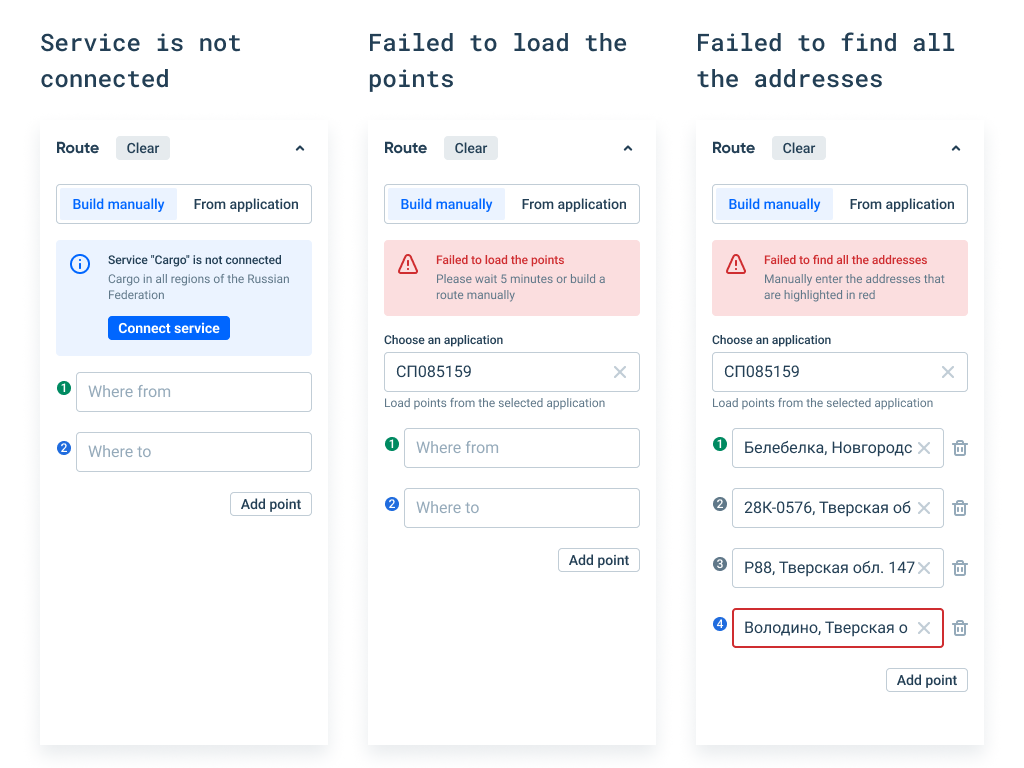This screenshot has width=1024, height=768.
Task: Collapse the Route panel in first card
Action: click(x=300, y=148)
